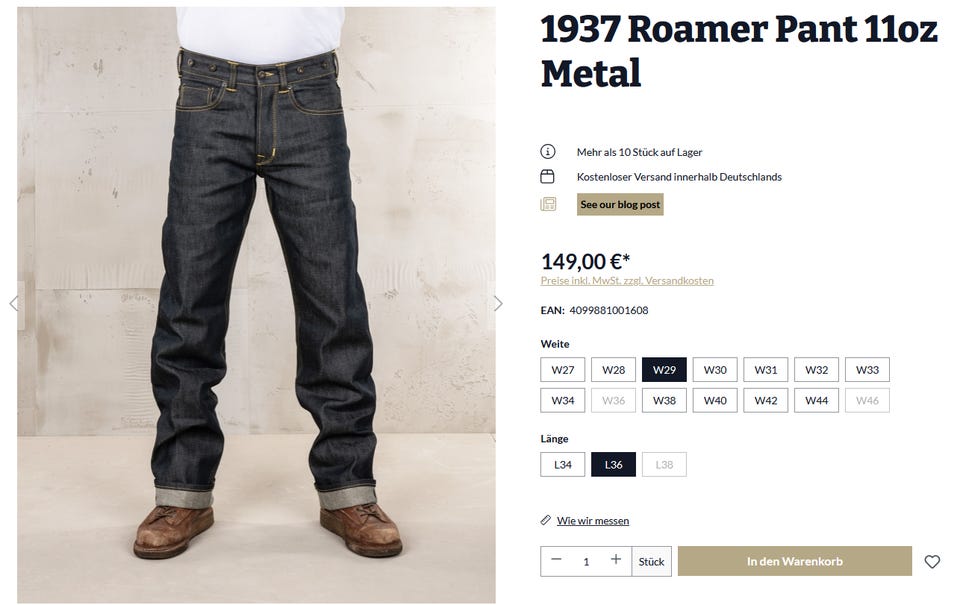This screenshot has width=960, height=605.
Task: Click the stock info icon
Action: pyautogui.click(x=548, y=152)
